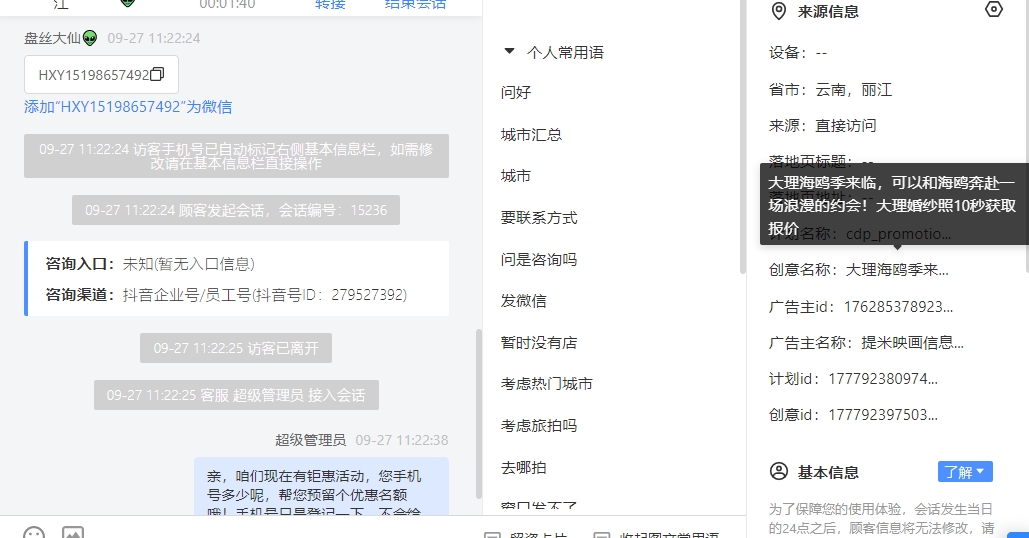1029x538 pixels.
Task: Click the alien emoji after 盘丝大仙
Action: [90, 38]
